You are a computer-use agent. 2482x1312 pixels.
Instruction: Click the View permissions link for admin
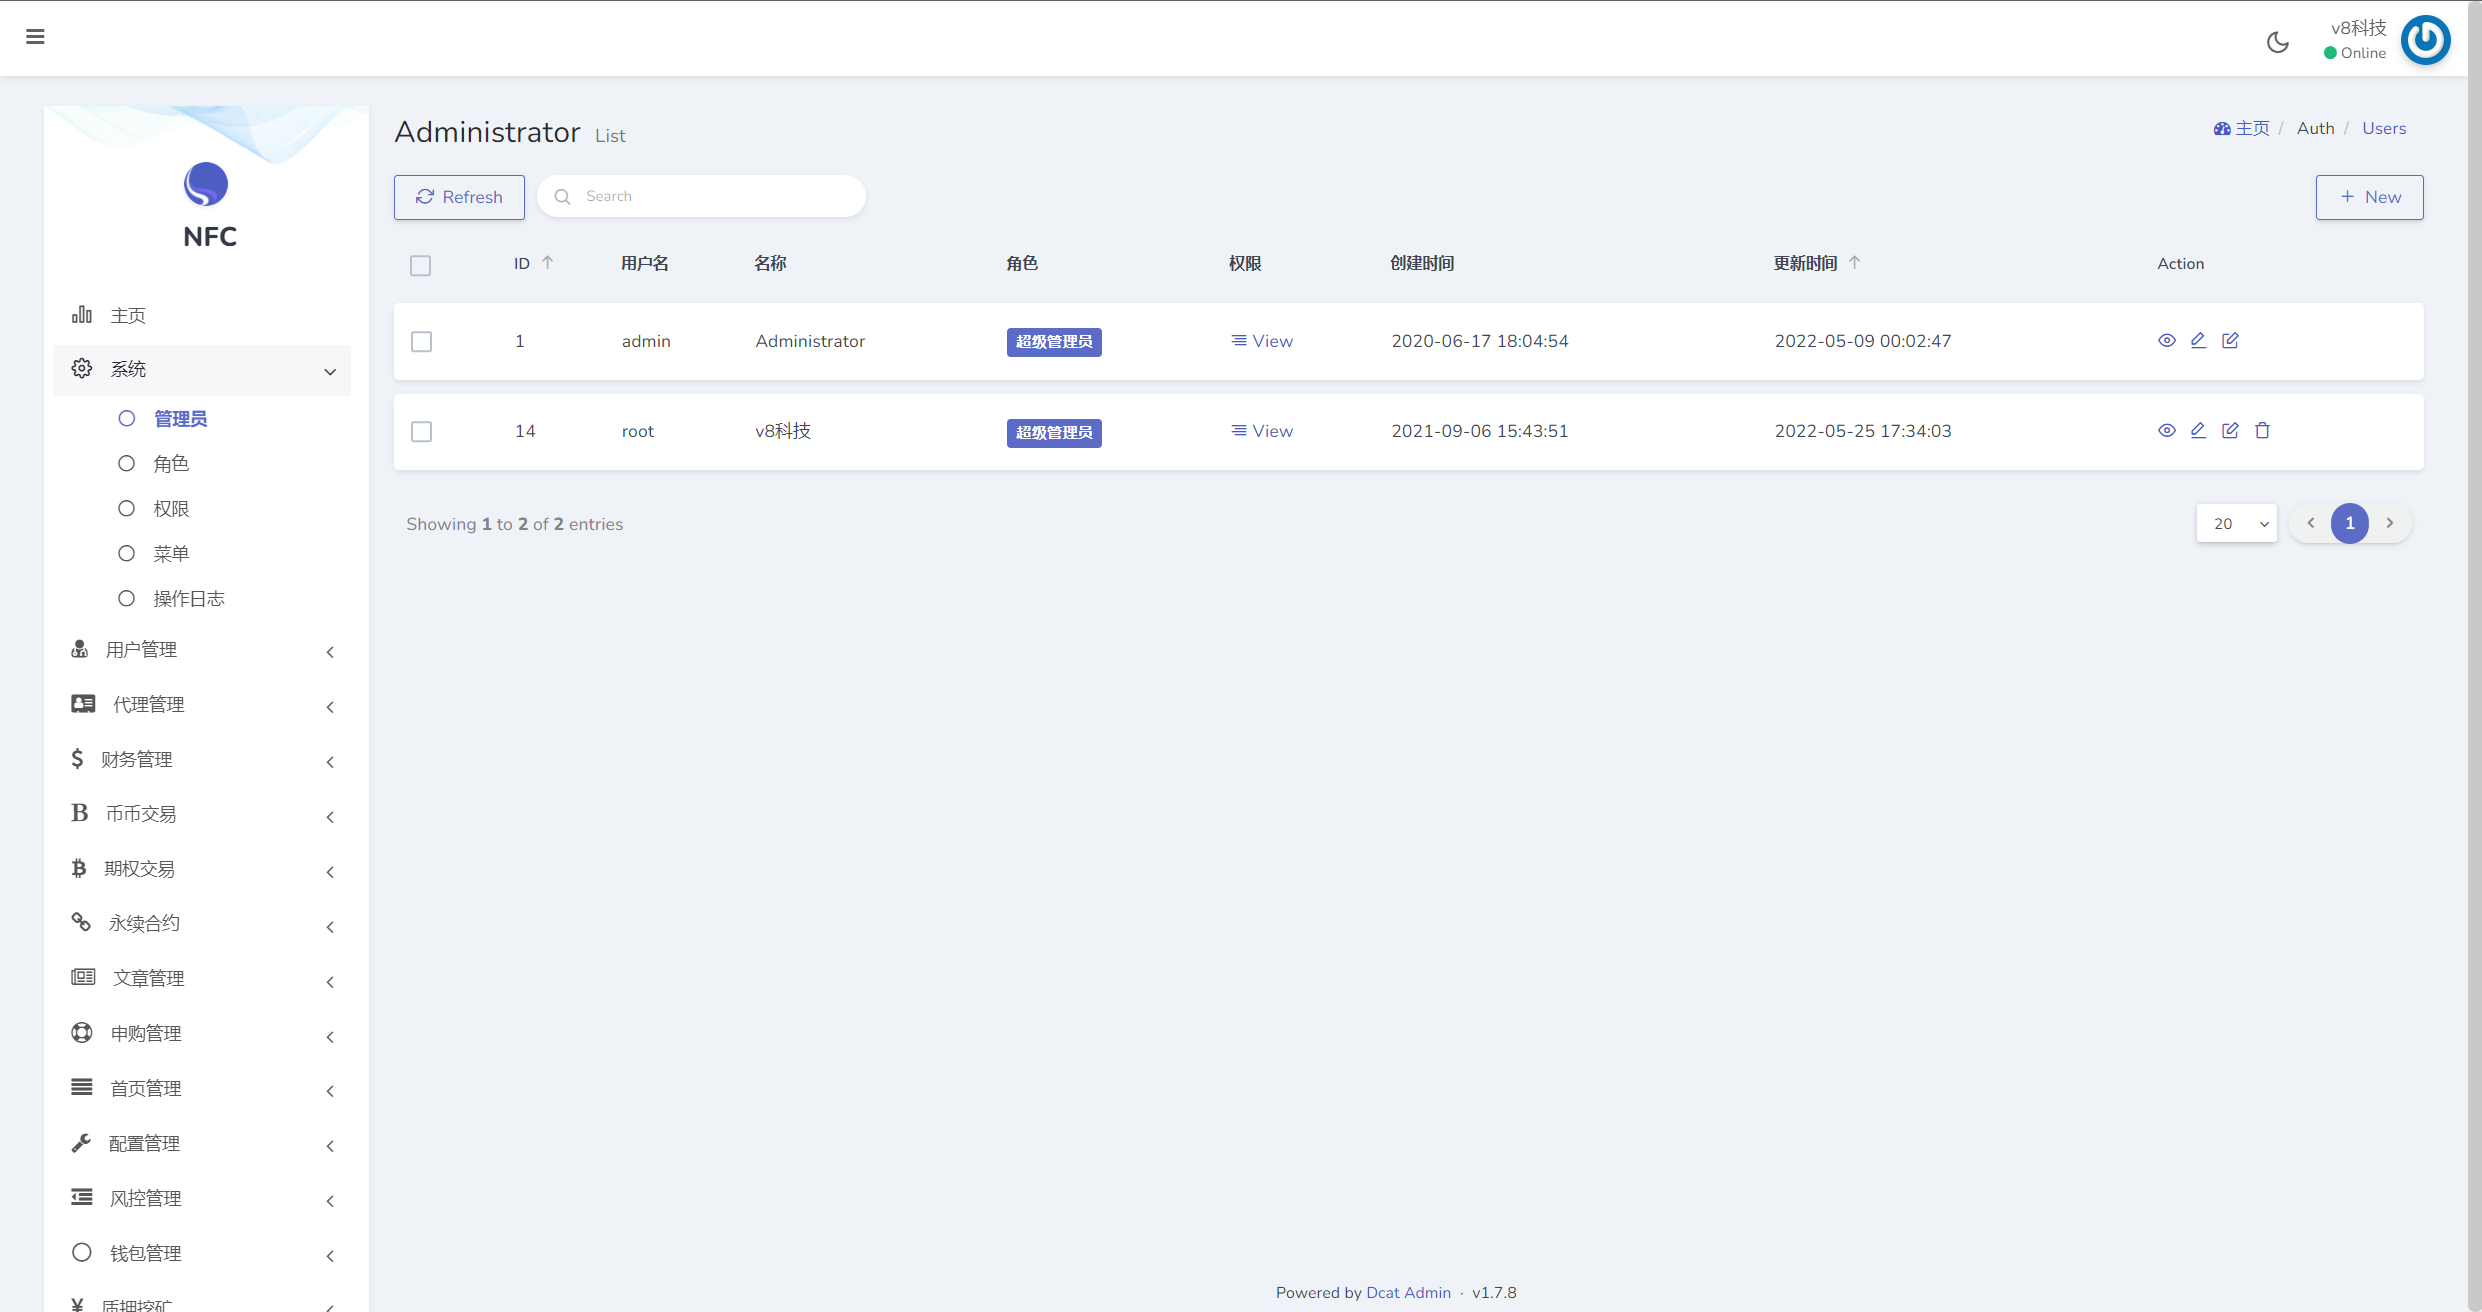point(1261,342)
